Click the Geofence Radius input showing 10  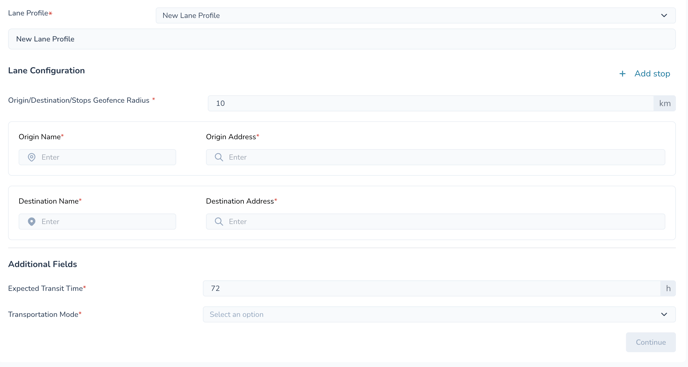tap(431, 103)
